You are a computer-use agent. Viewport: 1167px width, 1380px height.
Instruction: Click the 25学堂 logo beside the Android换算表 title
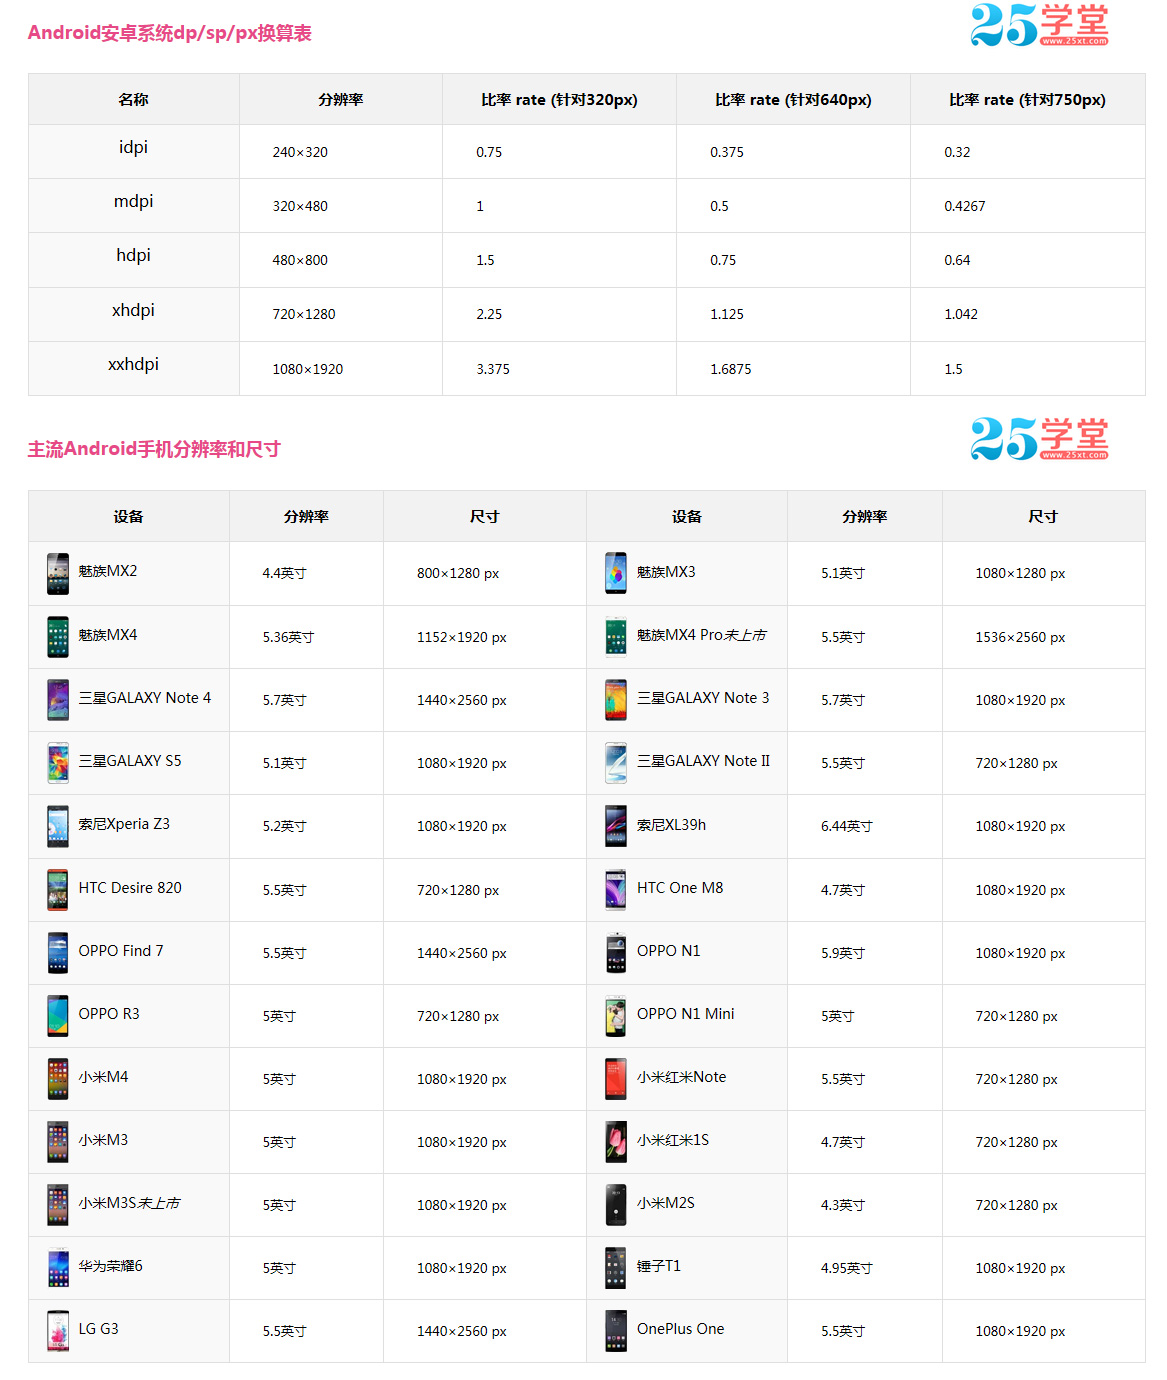pos(1039,25)
